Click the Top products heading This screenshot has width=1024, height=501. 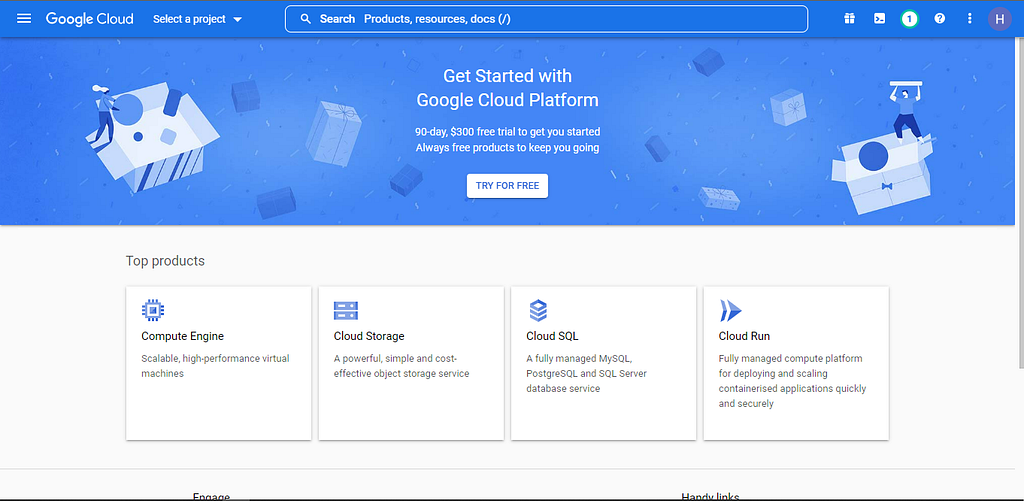click(x=165, y=261)
